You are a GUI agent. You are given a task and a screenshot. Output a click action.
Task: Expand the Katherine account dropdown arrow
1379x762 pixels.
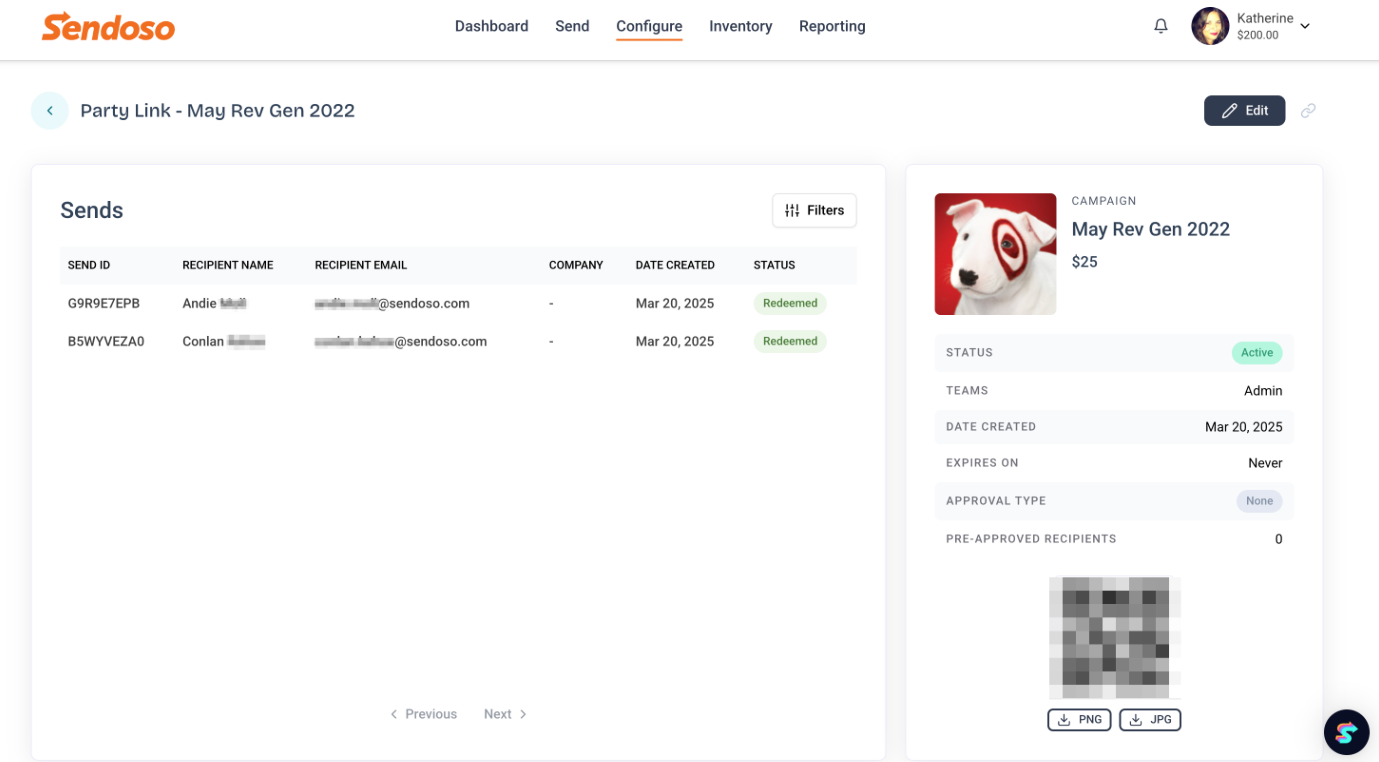[1305, 27]
